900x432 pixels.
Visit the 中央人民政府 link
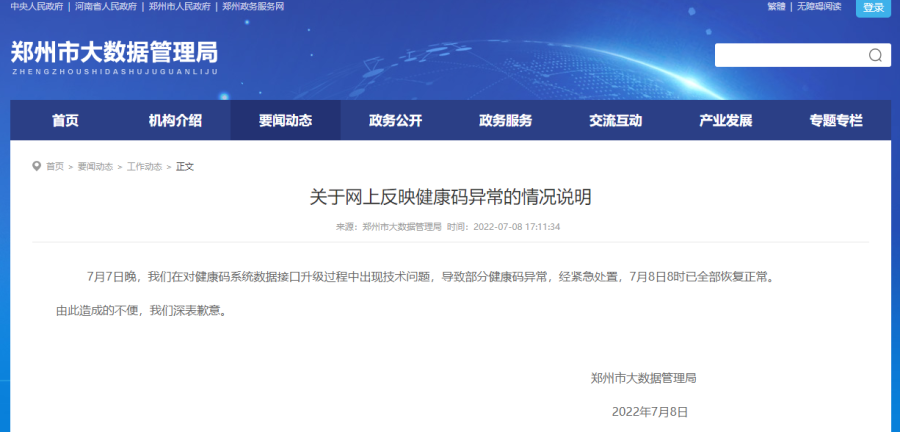[x=36, y=7]
